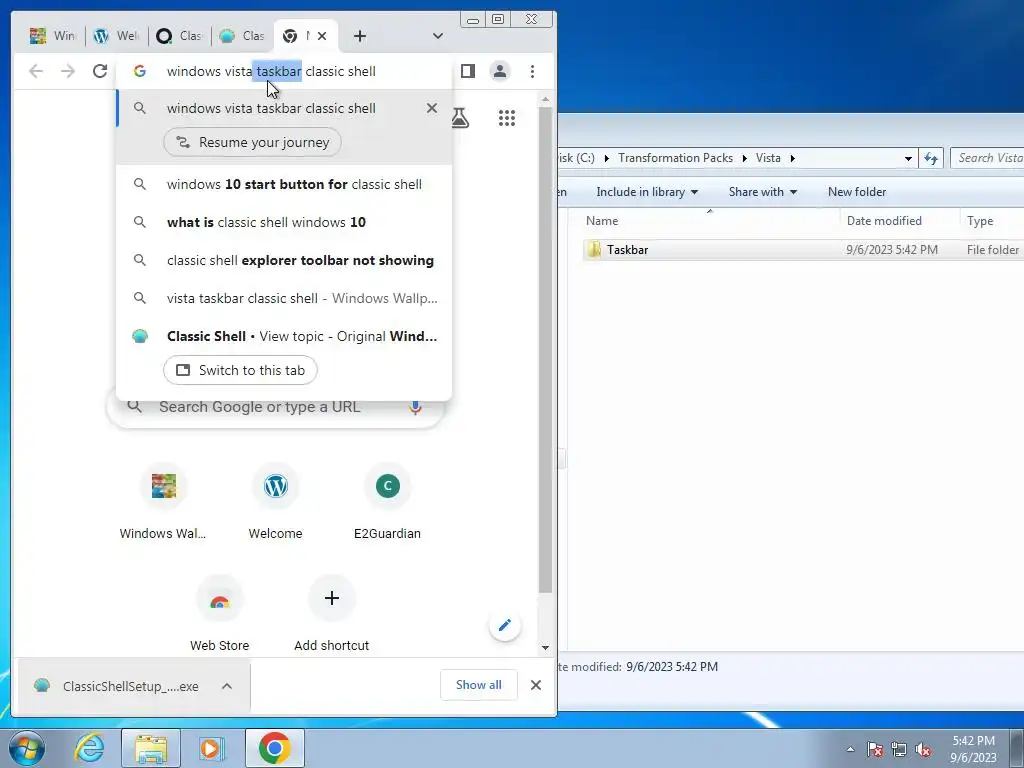Open the Welcome WordPress shortcut
Screen dimensions: 1024x768
(276, 504)
